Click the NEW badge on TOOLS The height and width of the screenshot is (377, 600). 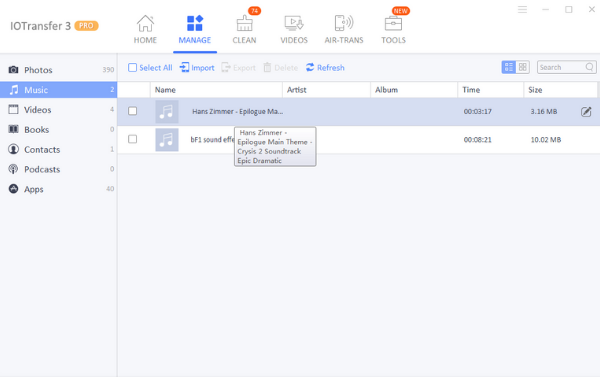(x=401, y=11)
